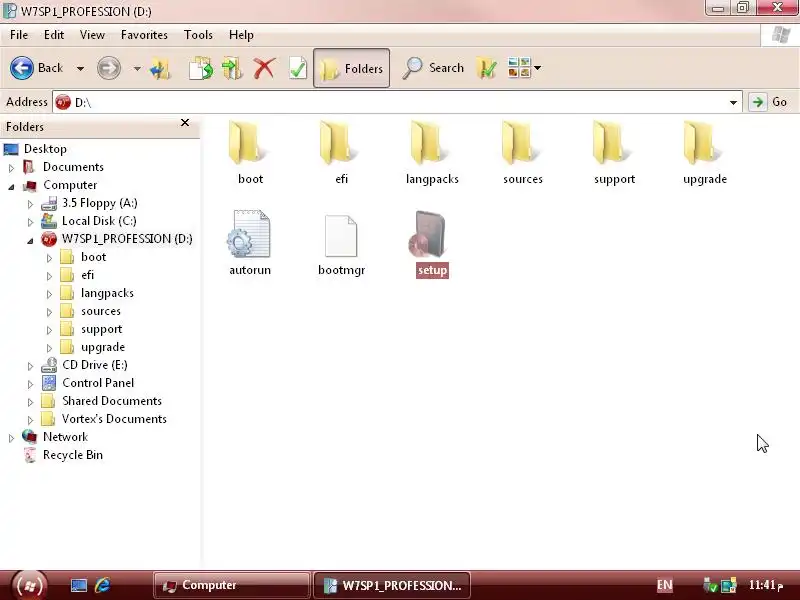Screen dimensions: 800x600
Task: Go up one folder level icon
Action: [160, 68]
